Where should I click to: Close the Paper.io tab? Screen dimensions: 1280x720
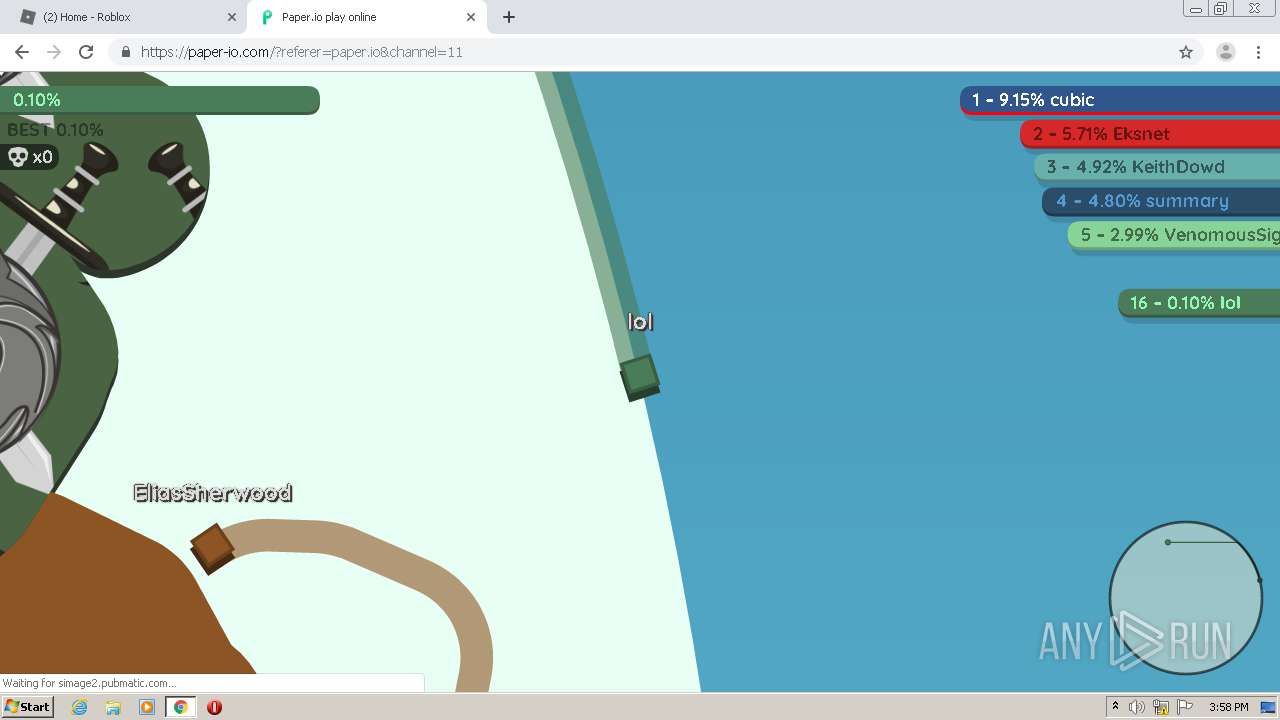[x=471, y=17]
